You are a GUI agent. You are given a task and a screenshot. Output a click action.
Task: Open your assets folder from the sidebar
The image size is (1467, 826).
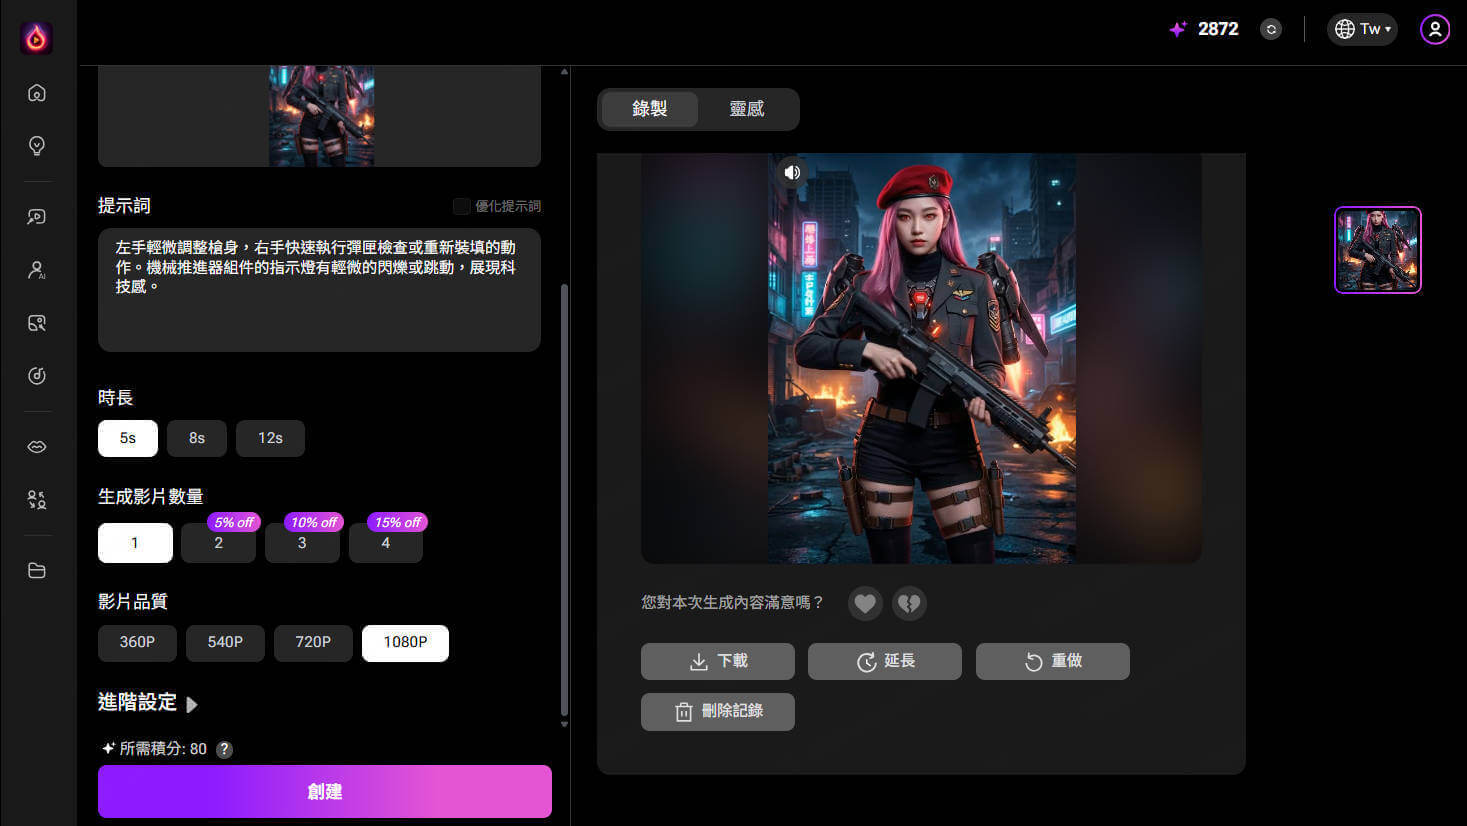36,570
